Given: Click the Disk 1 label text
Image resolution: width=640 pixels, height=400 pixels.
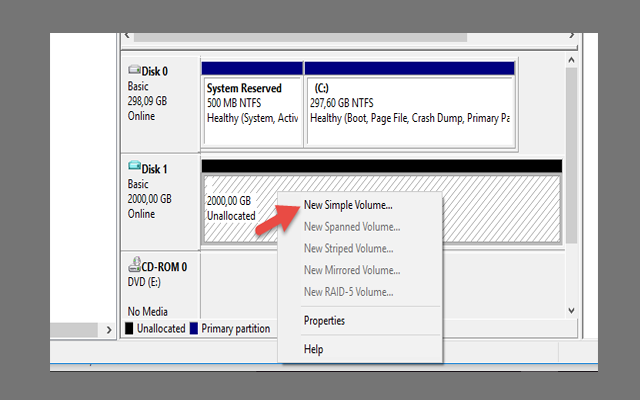Looking at the screenshot, I should click(x=155, y=169).
